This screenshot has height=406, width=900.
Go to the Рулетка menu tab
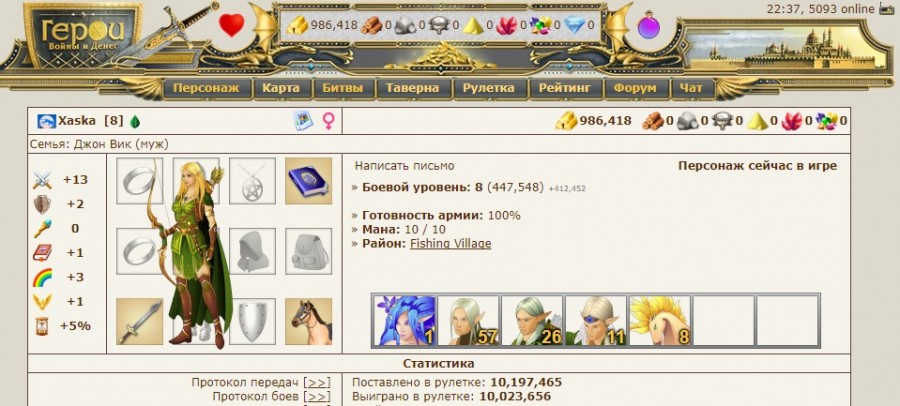488,88
